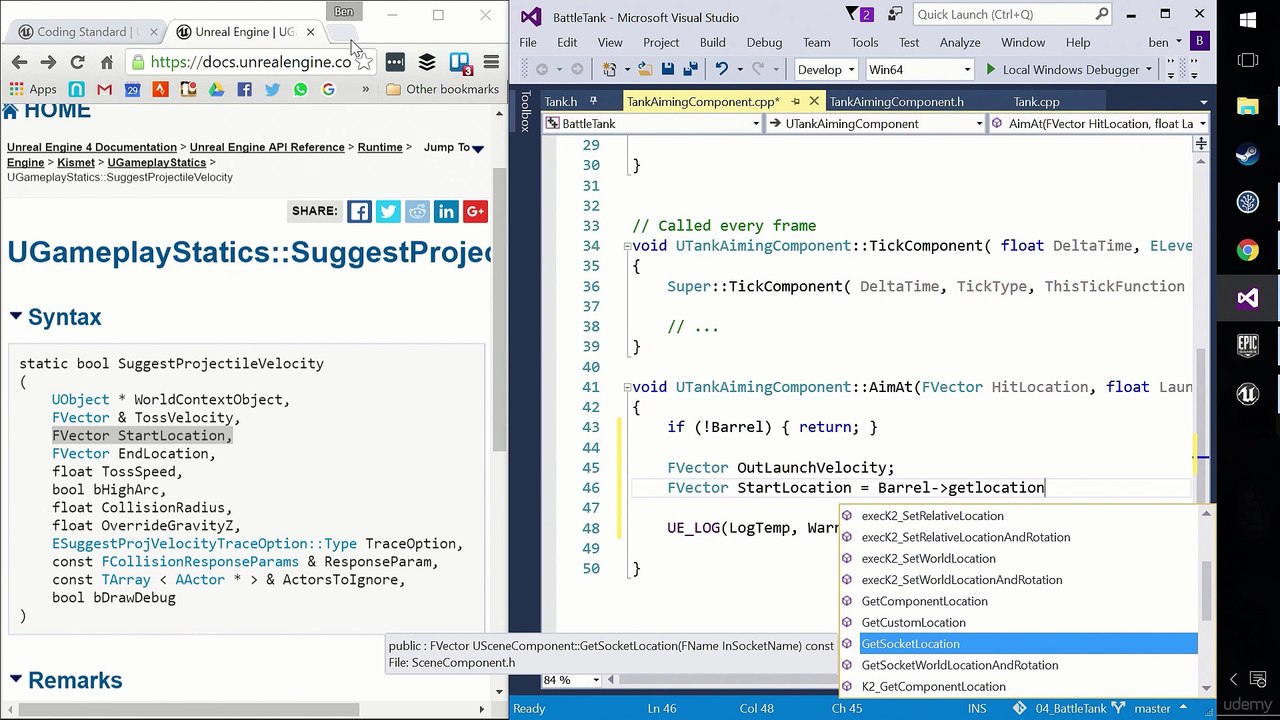Open File icon in Visual Studio toolbar
This screenshot has width=1280, height=720.
click(645, 69)
